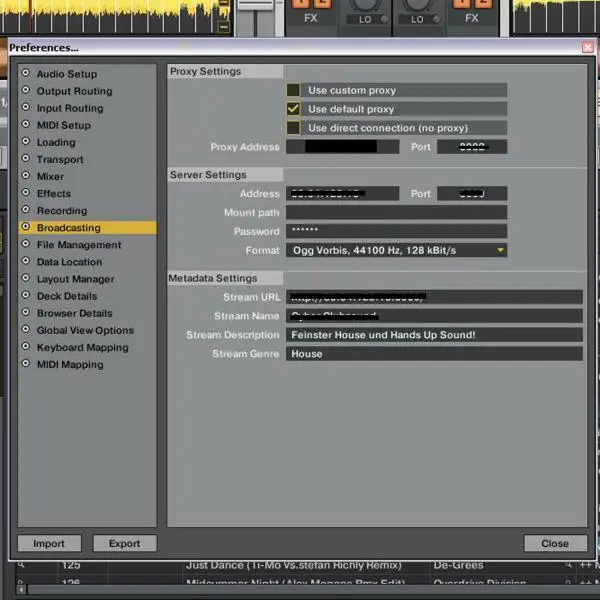The width and height of the screenshot is (600, 600).
Task: Select the Recording settings section
Action: 62,211
